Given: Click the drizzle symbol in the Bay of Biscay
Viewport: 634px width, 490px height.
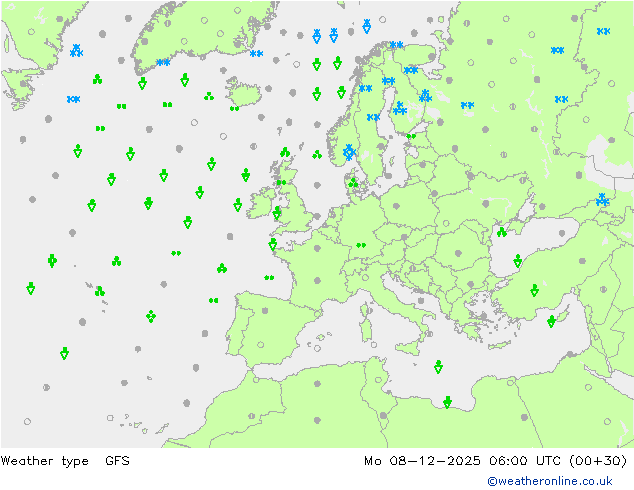Looking at the screenshot, I should [x=269, y=277].
